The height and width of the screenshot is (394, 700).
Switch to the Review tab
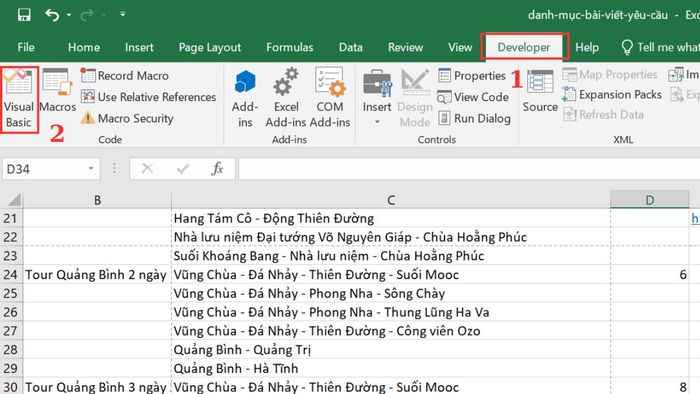point(405,47)
